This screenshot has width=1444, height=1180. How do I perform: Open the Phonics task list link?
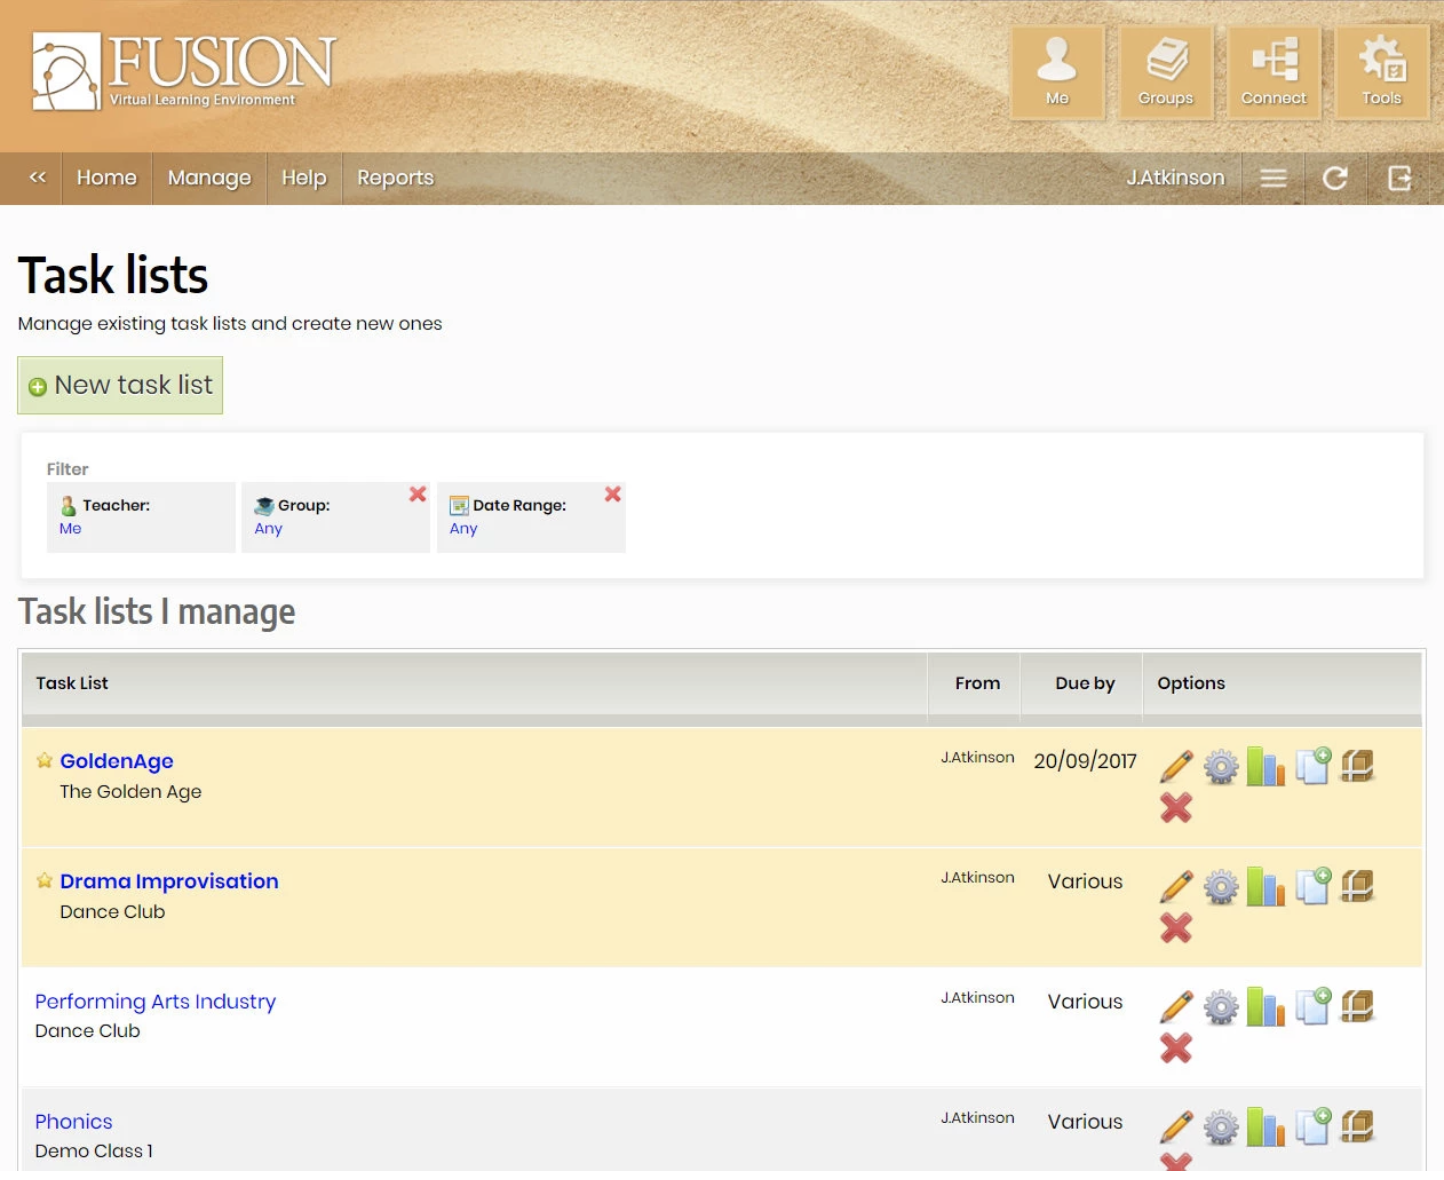[x=74, y=1121]
